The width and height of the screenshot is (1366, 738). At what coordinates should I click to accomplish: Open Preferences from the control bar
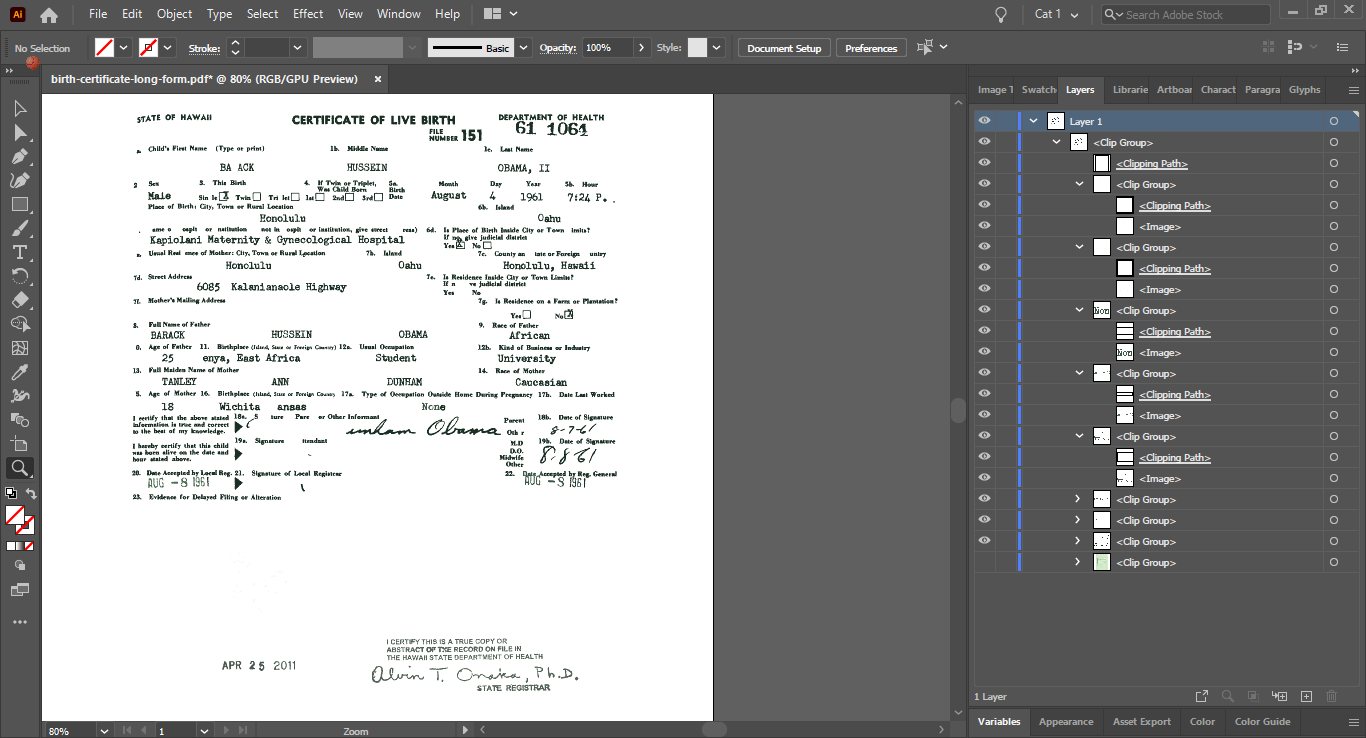[871, 48]
